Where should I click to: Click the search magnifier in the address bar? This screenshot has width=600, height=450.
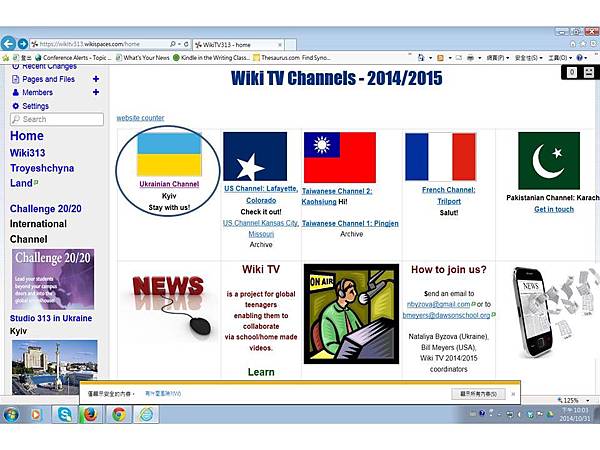click(x=173, y=44)
